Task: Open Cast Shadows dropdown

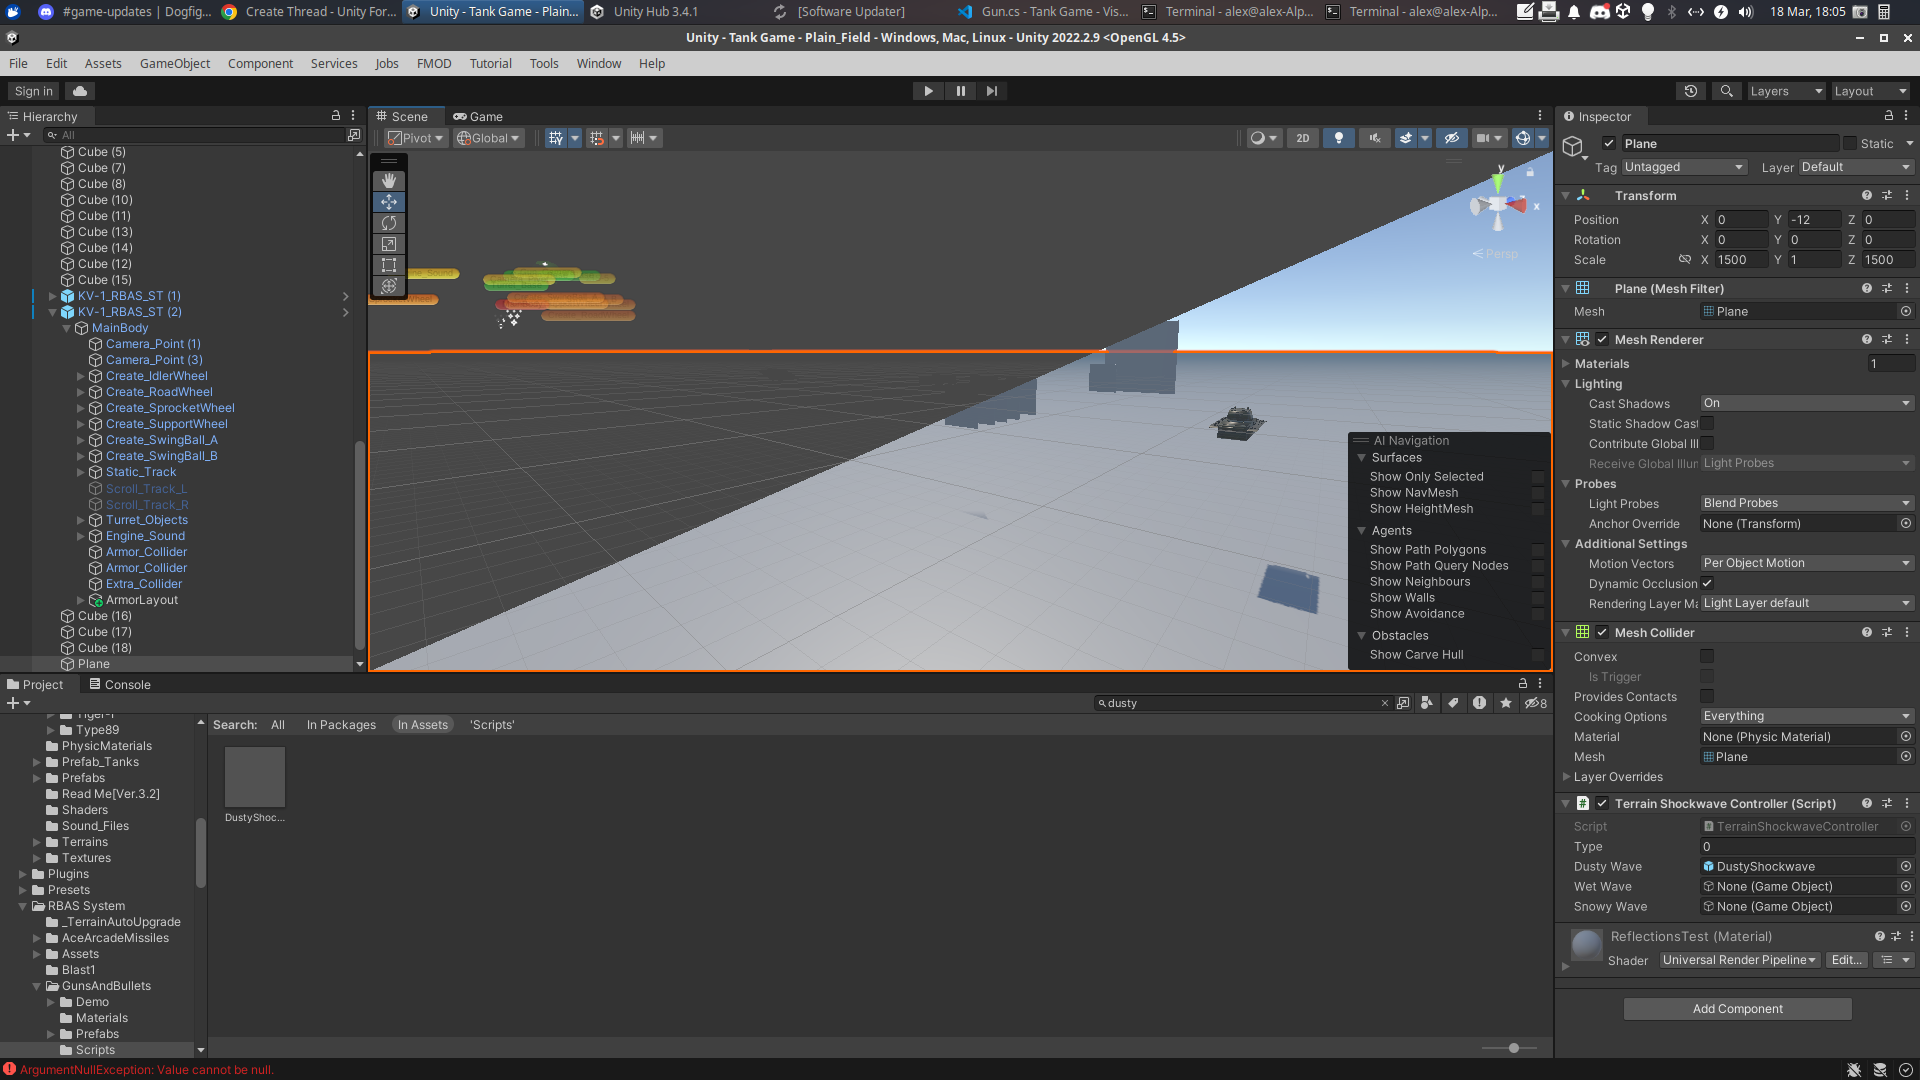Action: tap(1807, 404)
